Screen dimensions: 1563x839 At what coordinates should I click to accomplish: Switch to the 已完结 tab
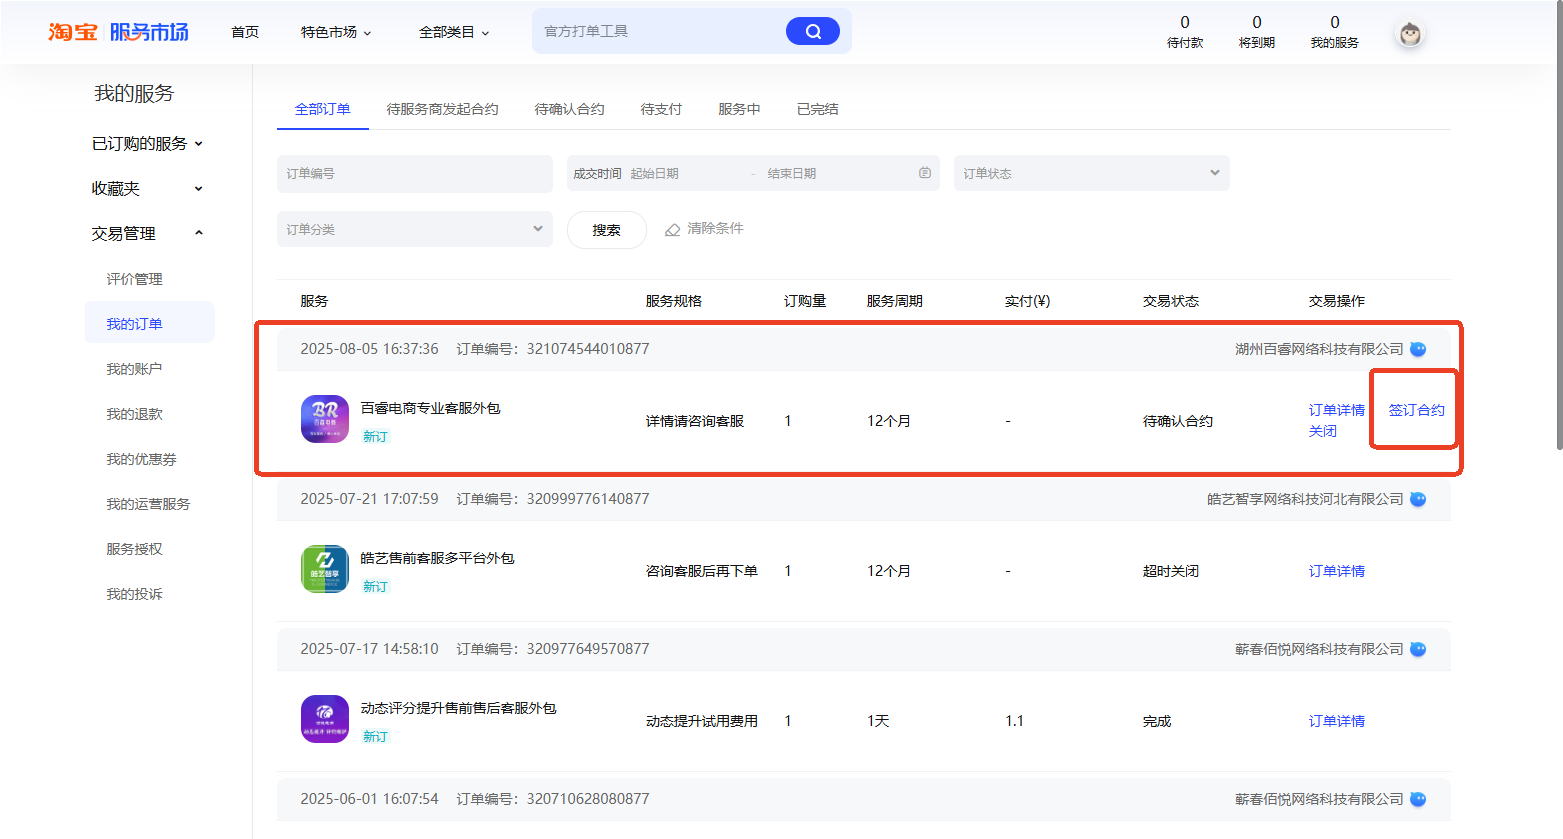coord(816,109)
